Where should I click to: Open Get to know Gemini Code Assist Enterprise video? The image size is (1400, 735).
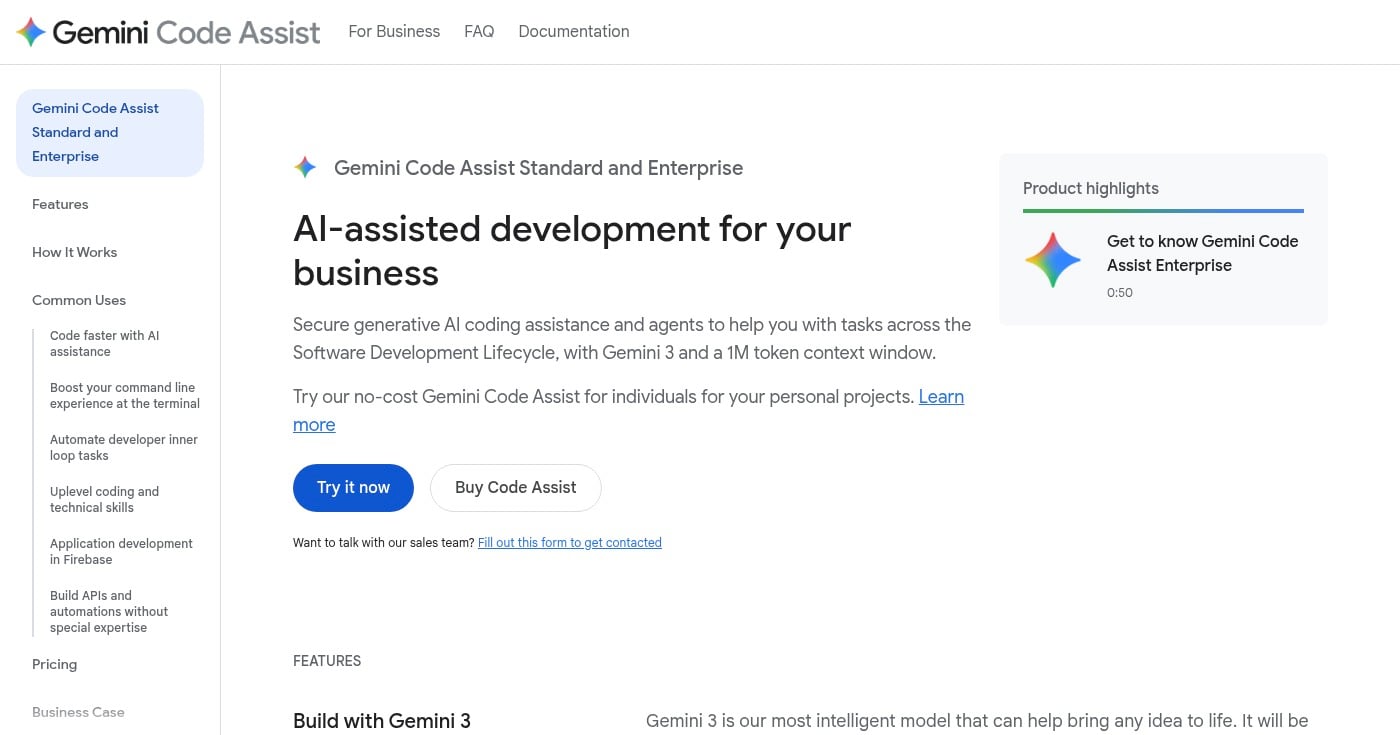[x=1202, y=253]
